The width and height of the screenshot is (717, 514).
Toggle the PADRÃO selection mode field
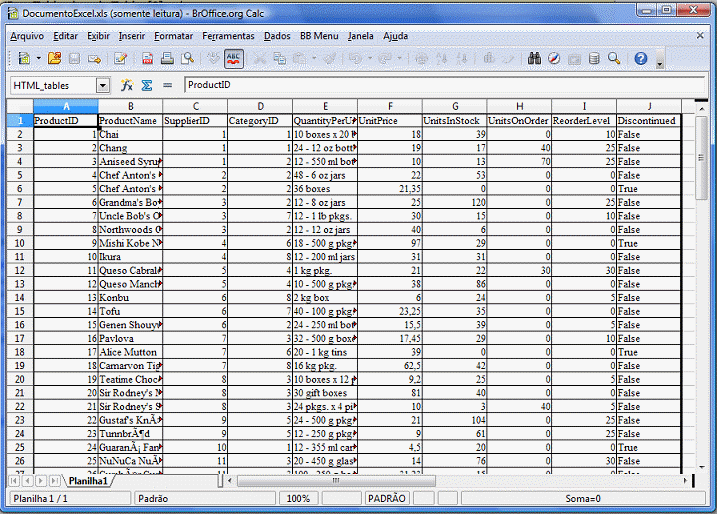[x=386, y=498]
